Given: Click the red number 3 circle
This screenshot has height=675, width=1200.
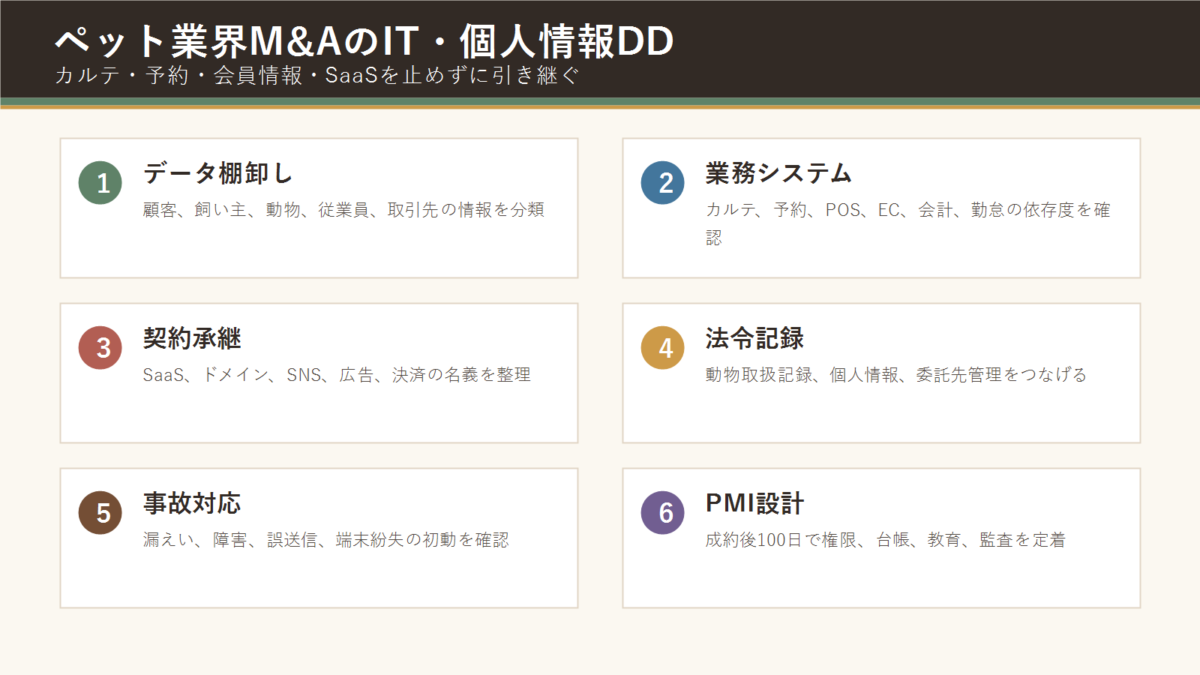Looking at the screenshot, I should tap(100, 347).
